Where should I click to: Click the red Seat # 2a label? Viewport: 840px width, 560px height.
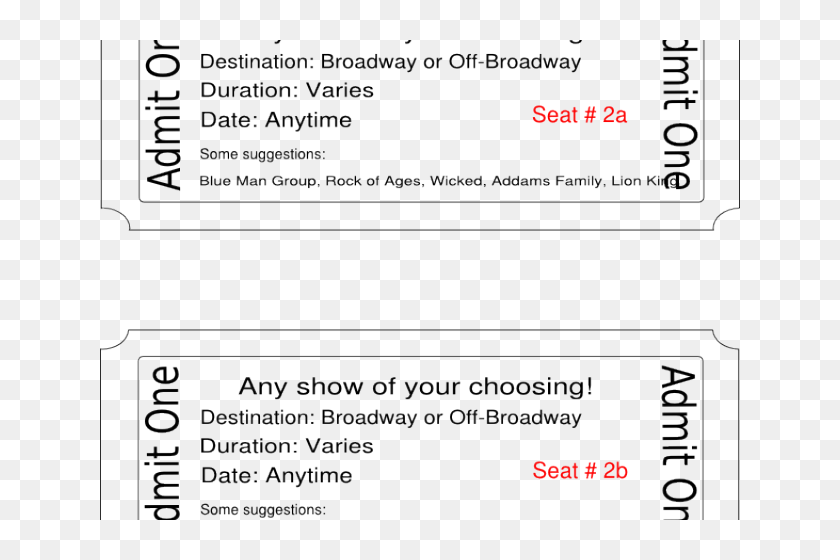pyautogui.click(x=579, y=115)
